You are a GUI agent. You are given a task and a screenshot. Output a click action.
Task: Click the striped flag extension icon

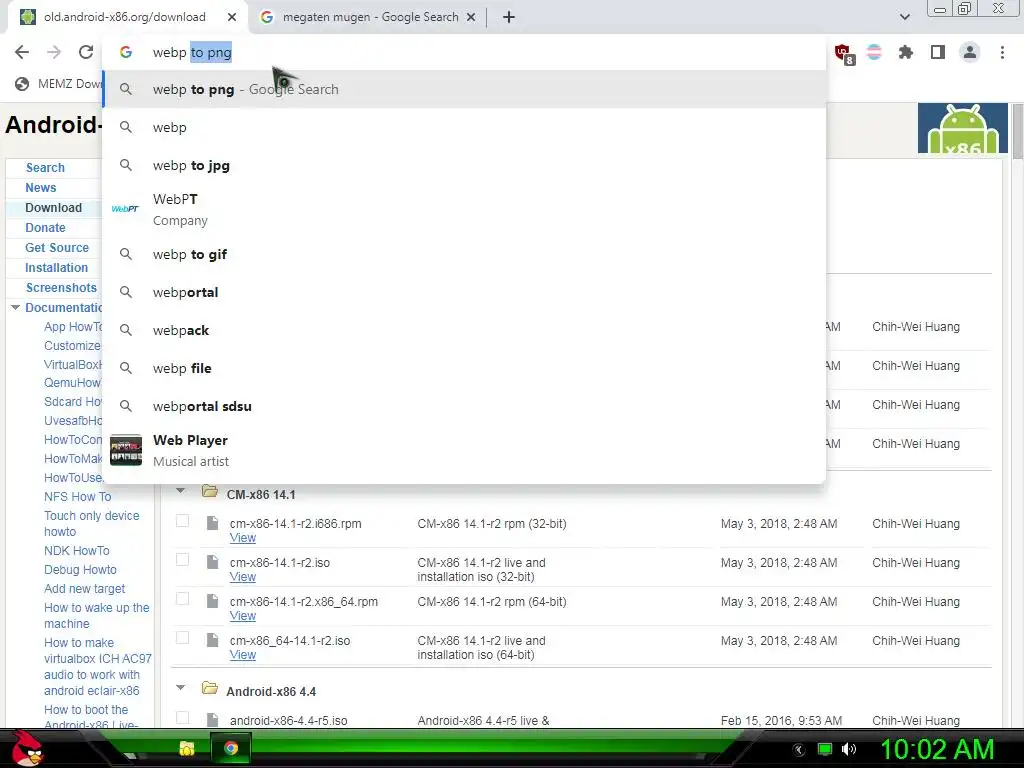tap(874, 52)
